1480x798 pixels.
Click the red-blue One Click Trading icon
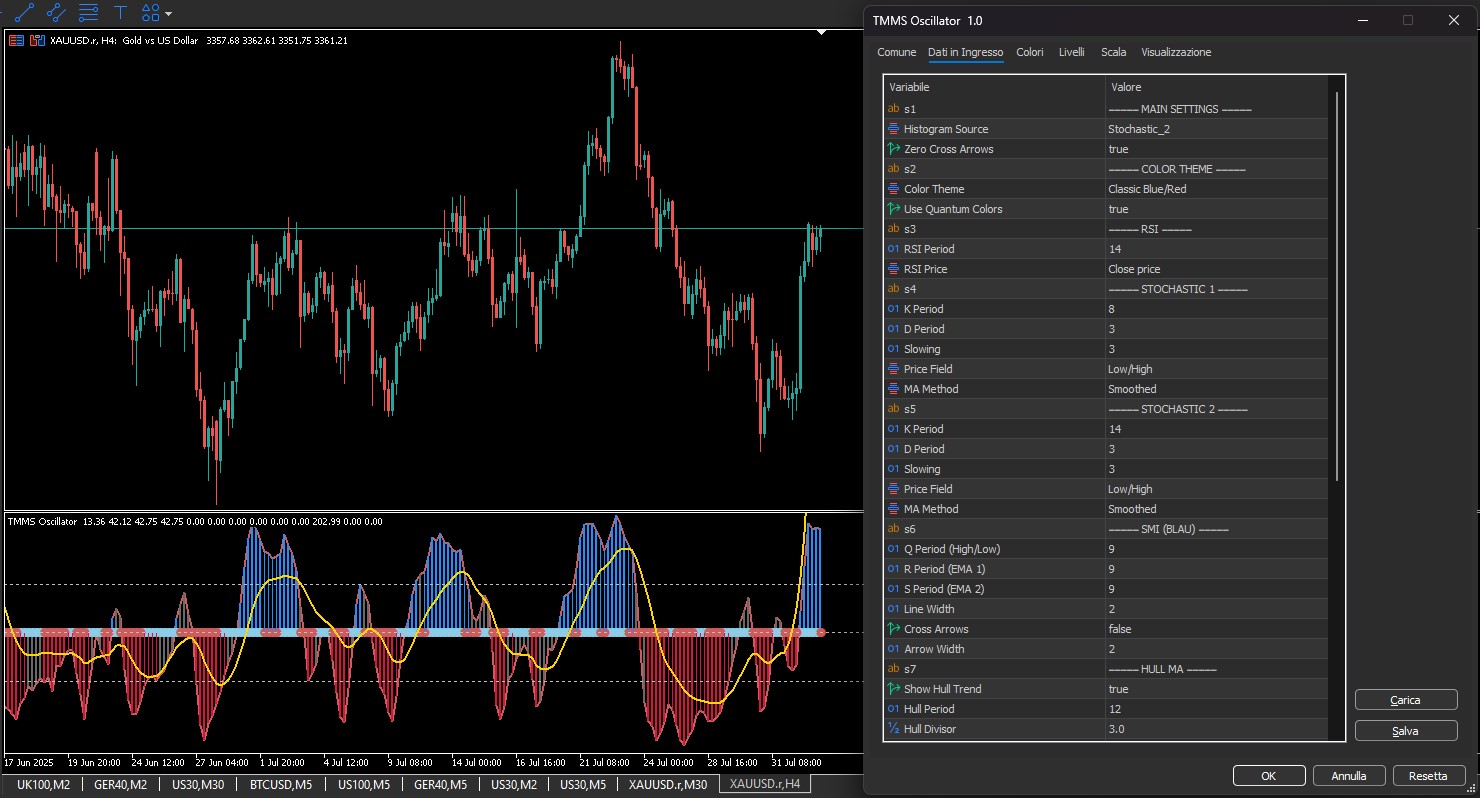[x=17, y=41]
